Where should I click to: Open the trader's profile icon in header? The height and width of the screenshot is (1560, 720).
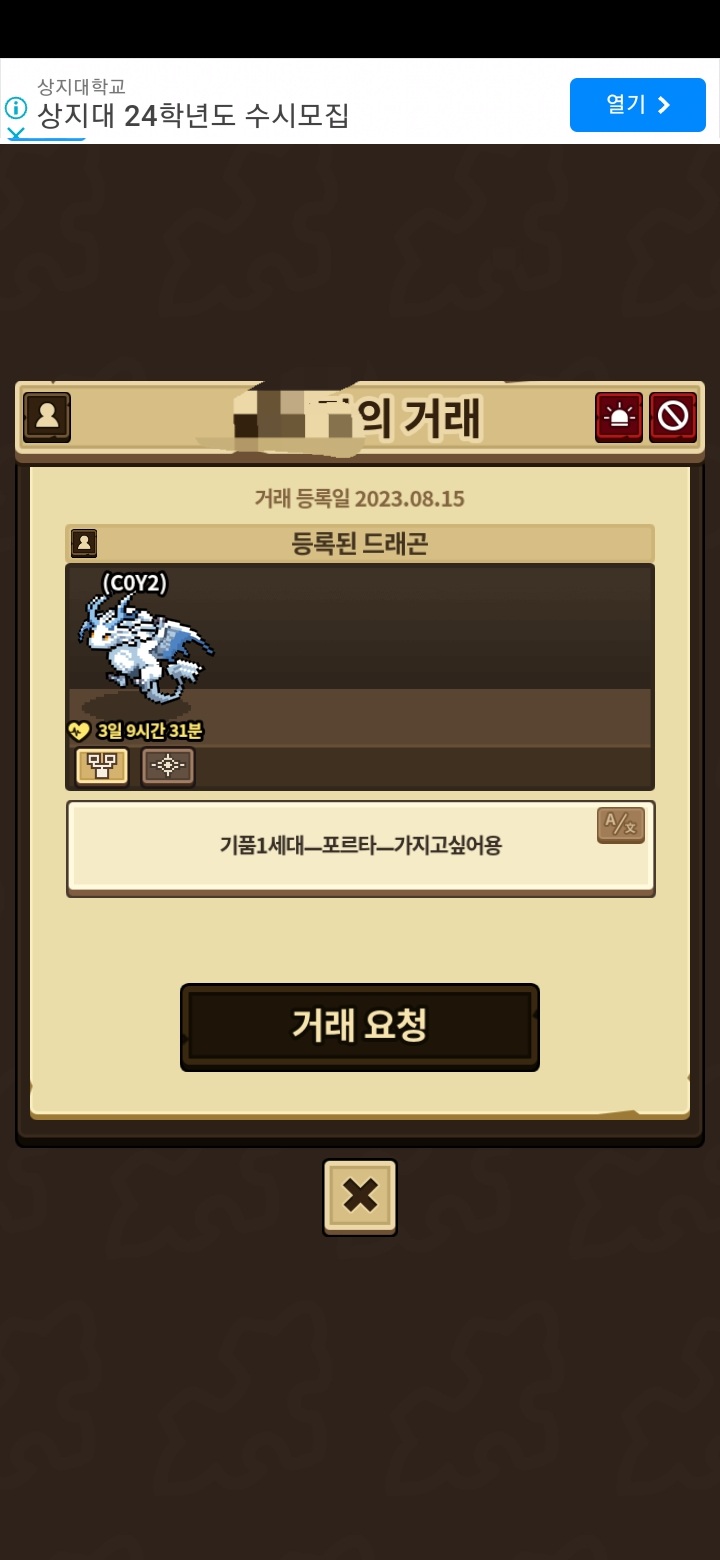pyautogui.click(x=46, y=416)
